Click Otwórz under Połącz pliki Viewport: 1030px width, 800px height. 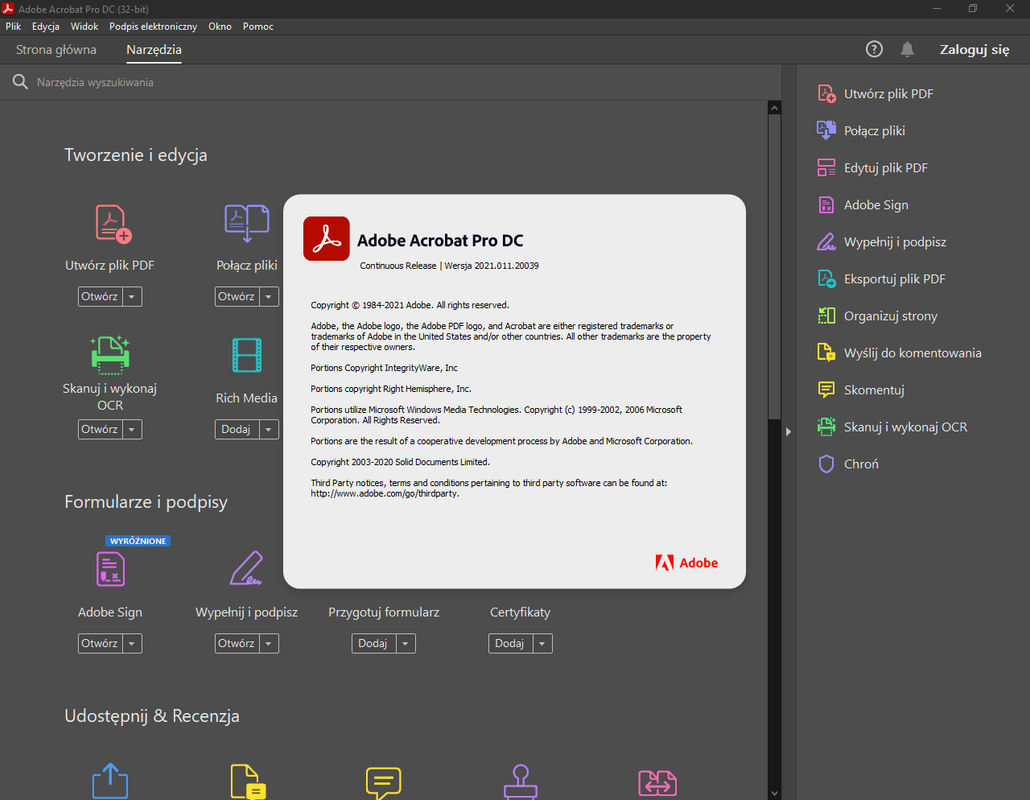(x=236, y=297)
